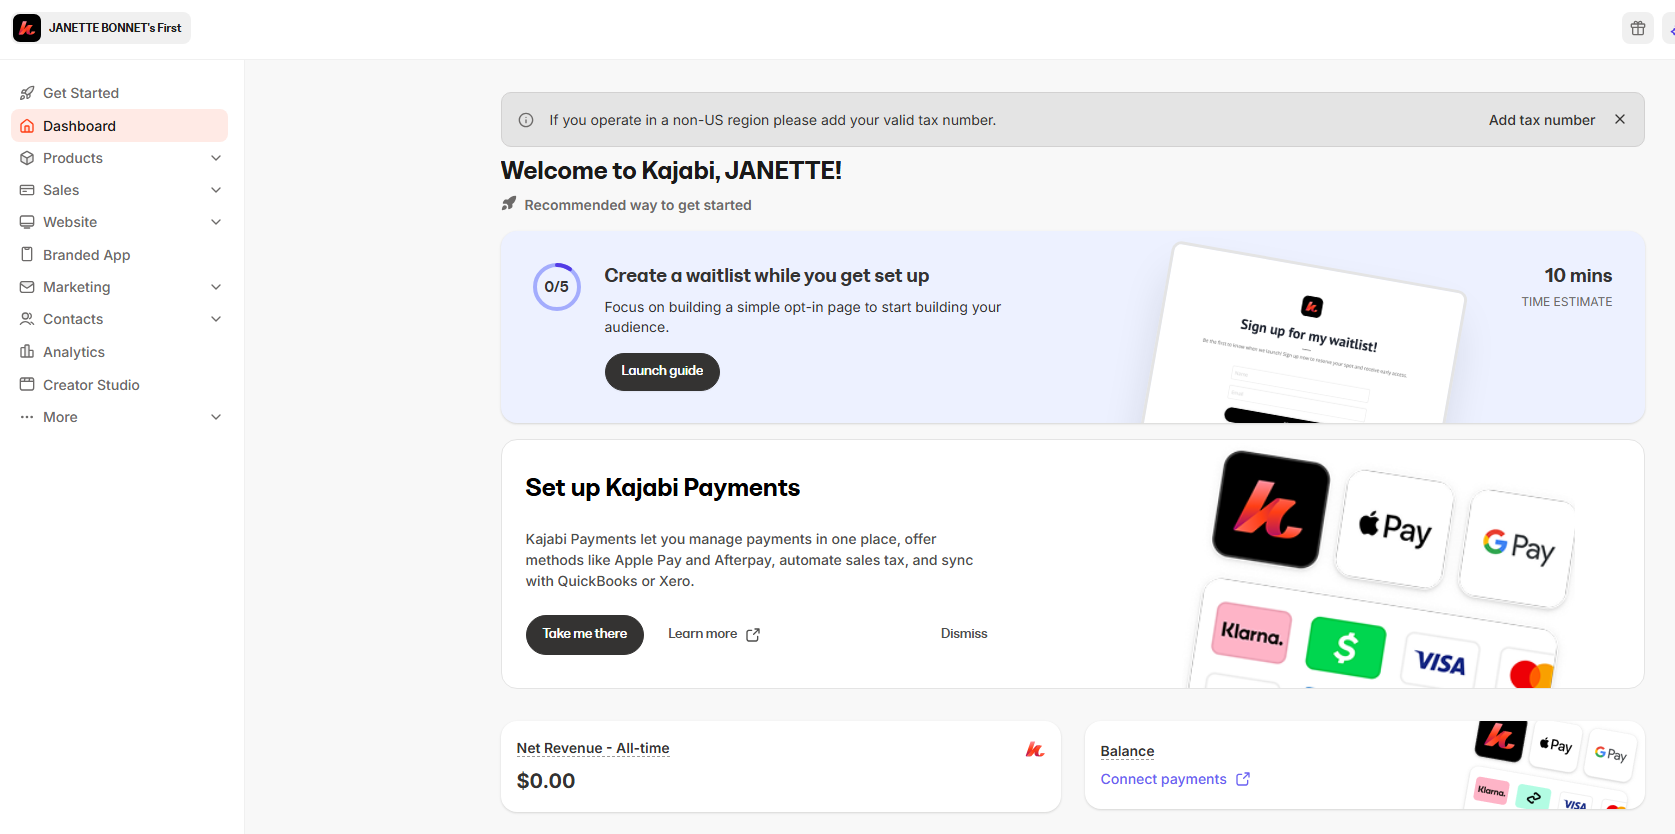
Task: Click the Get Started rocket icon
Action: pyautogui.click(x=27, y=93)
